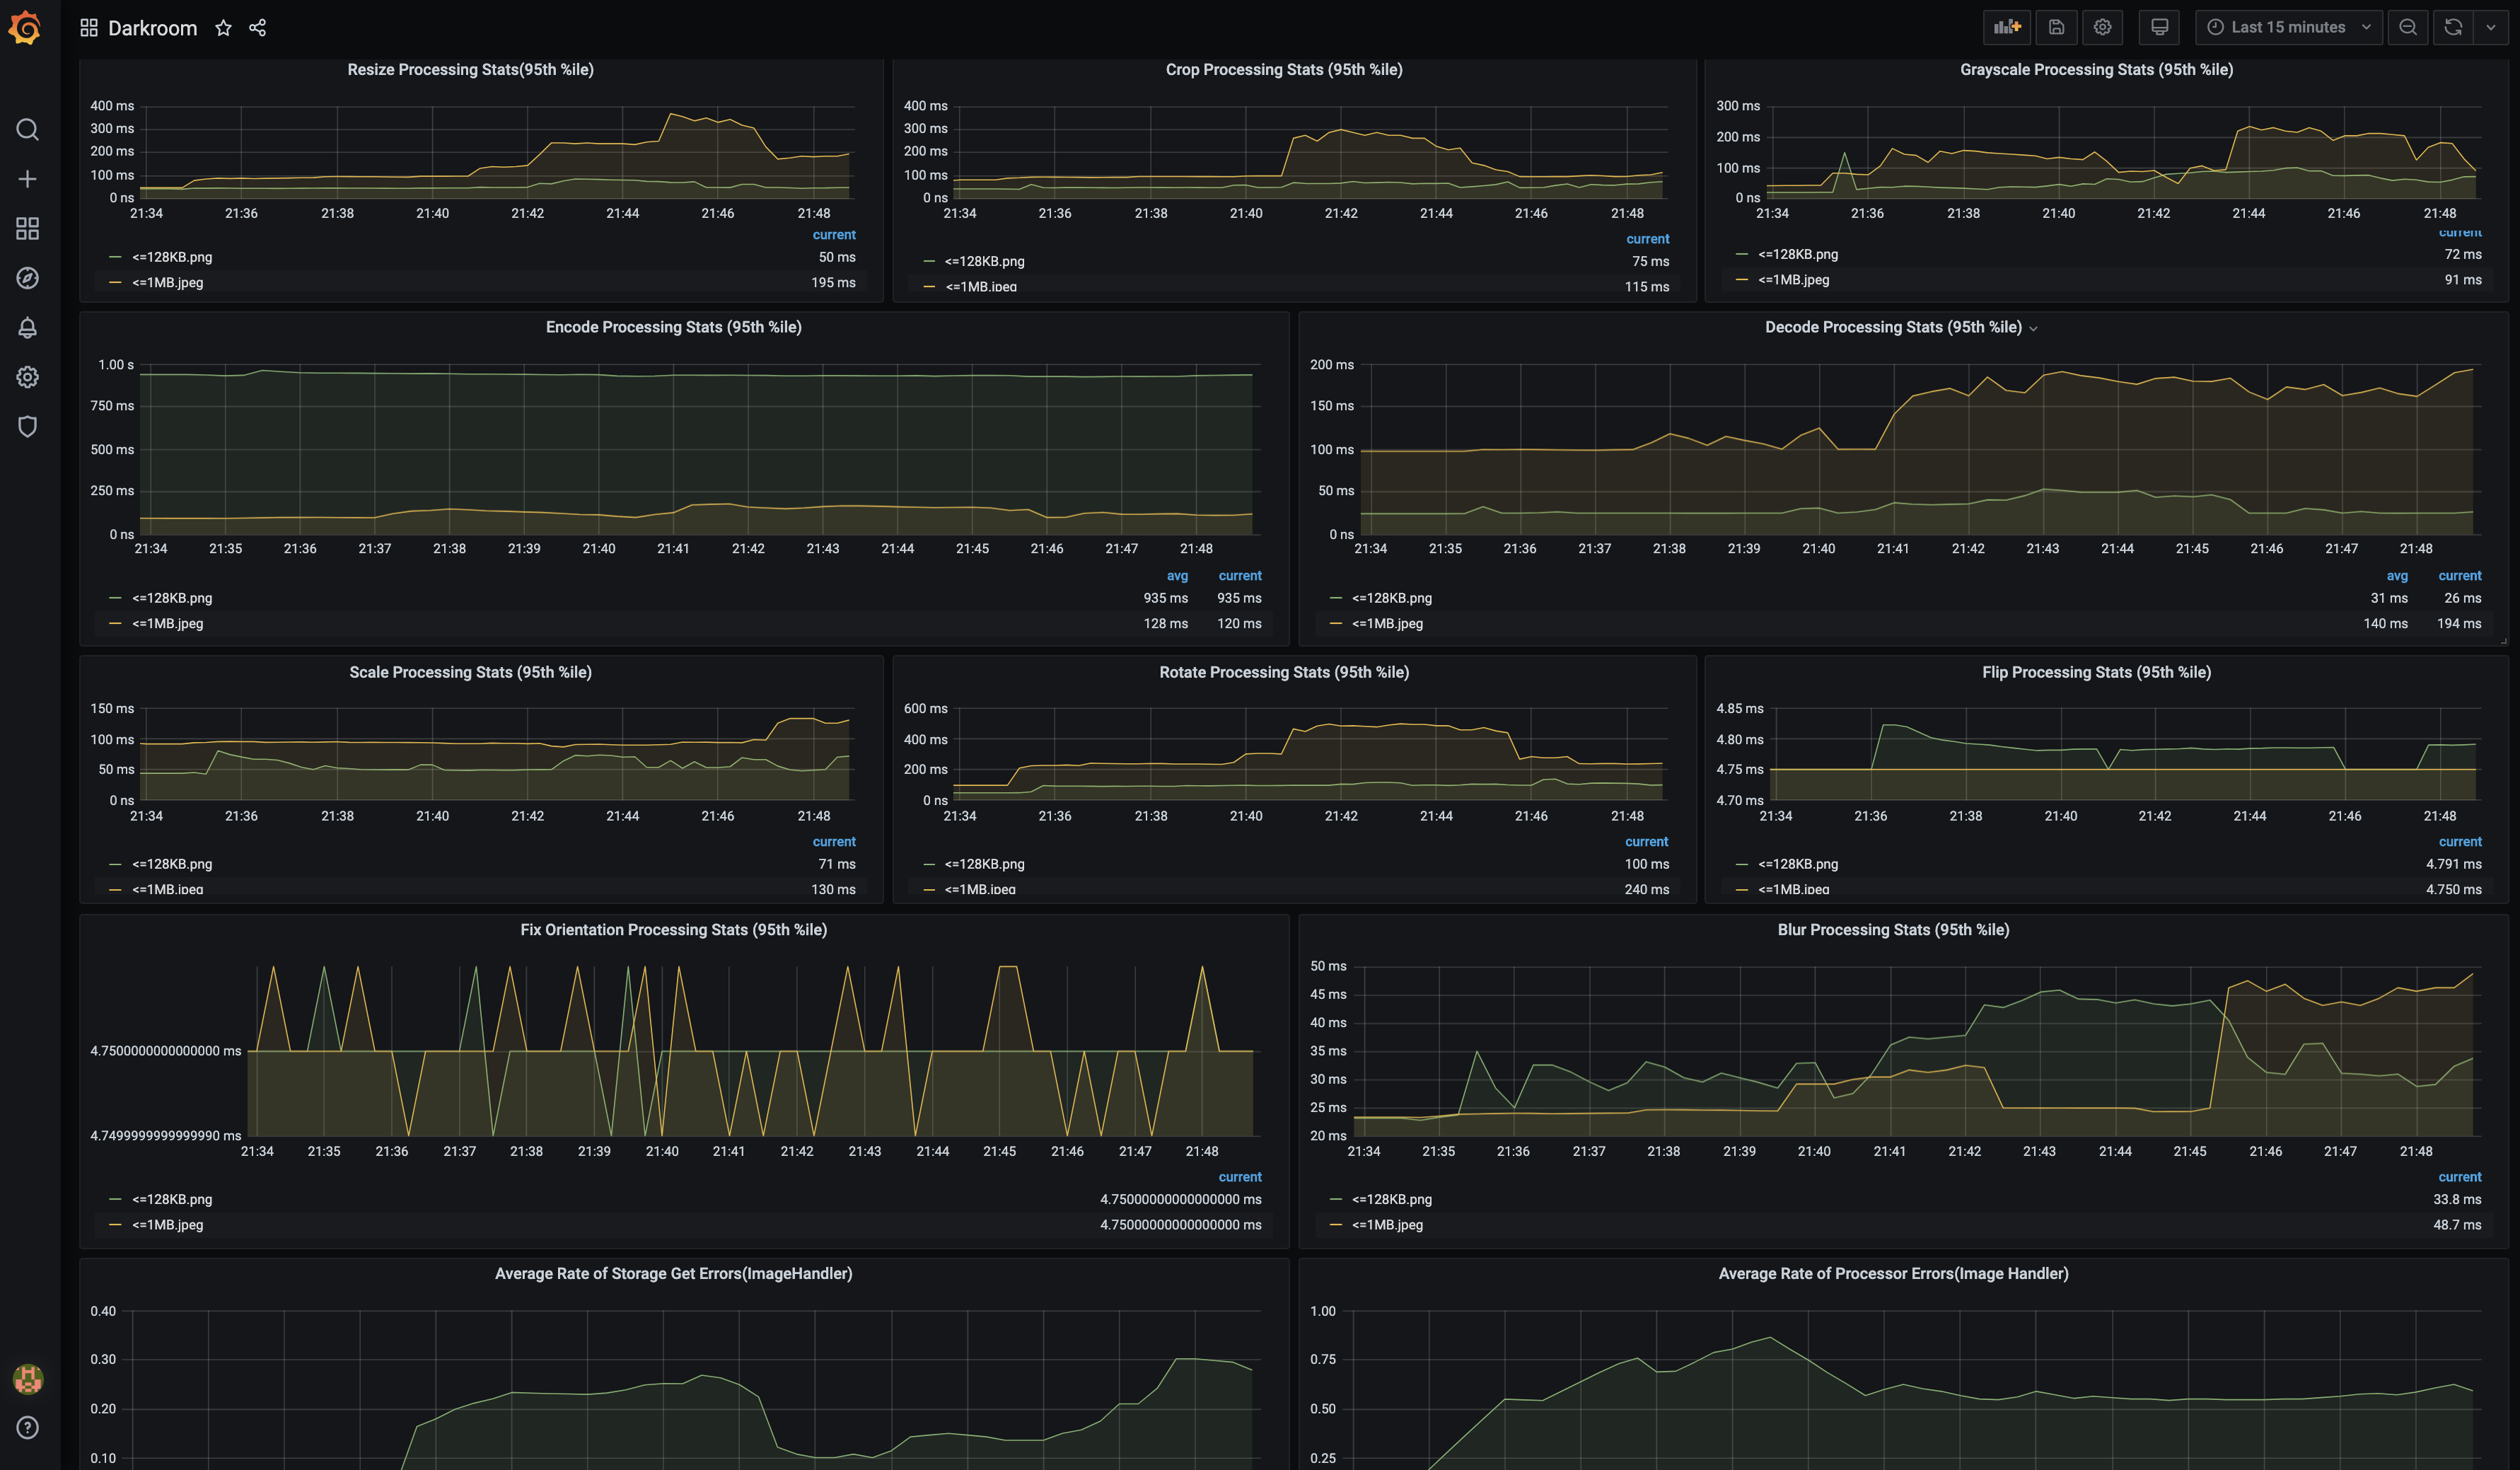Click the share dashboard icon
This screenshot has height=1470, width=2520.
[x=257, y=28]
